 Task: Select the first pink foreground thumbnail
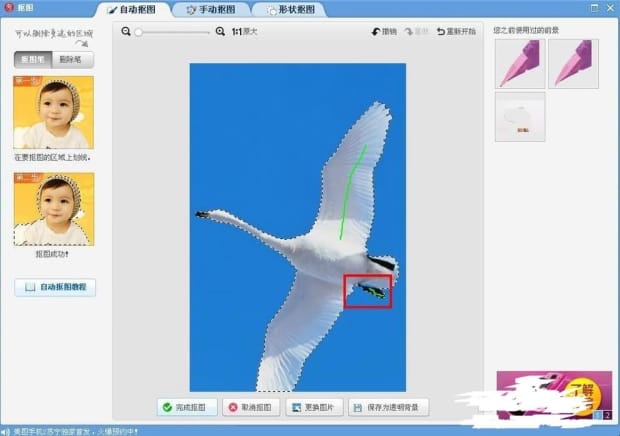click(520, 64)
